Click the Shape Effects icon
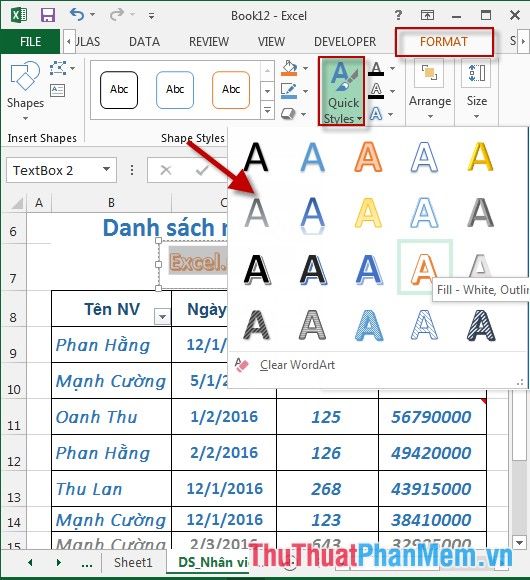The width and height of the screenshot is (530, 580). 288,114
